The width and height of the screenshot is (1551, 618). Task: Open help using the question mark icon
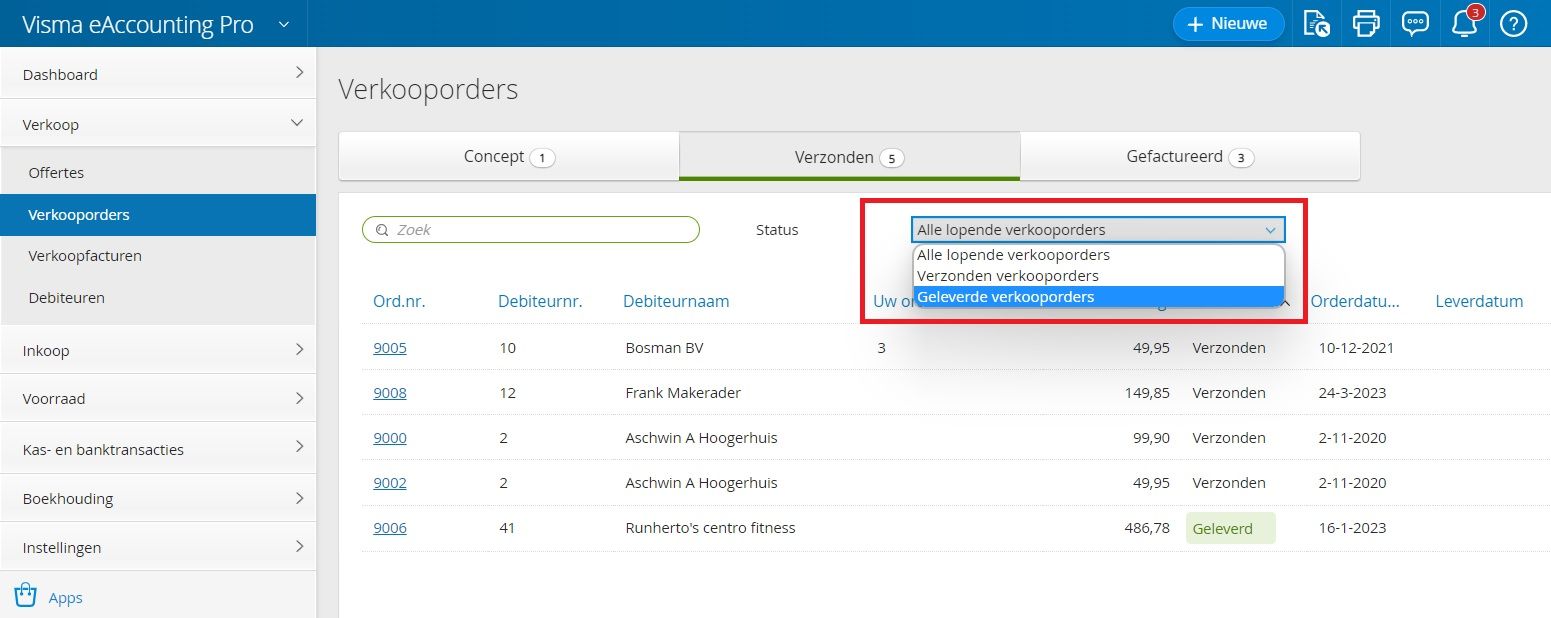(1513, 23)
